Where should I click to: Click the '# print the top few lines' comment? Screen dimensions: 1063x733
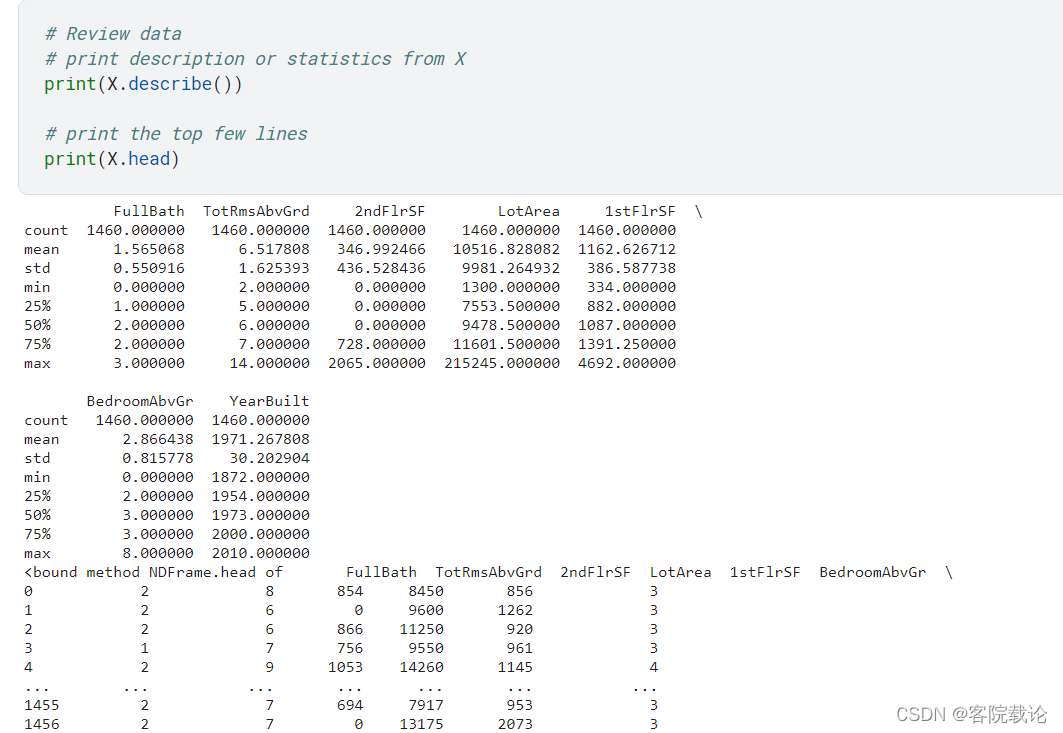(176, 134)
